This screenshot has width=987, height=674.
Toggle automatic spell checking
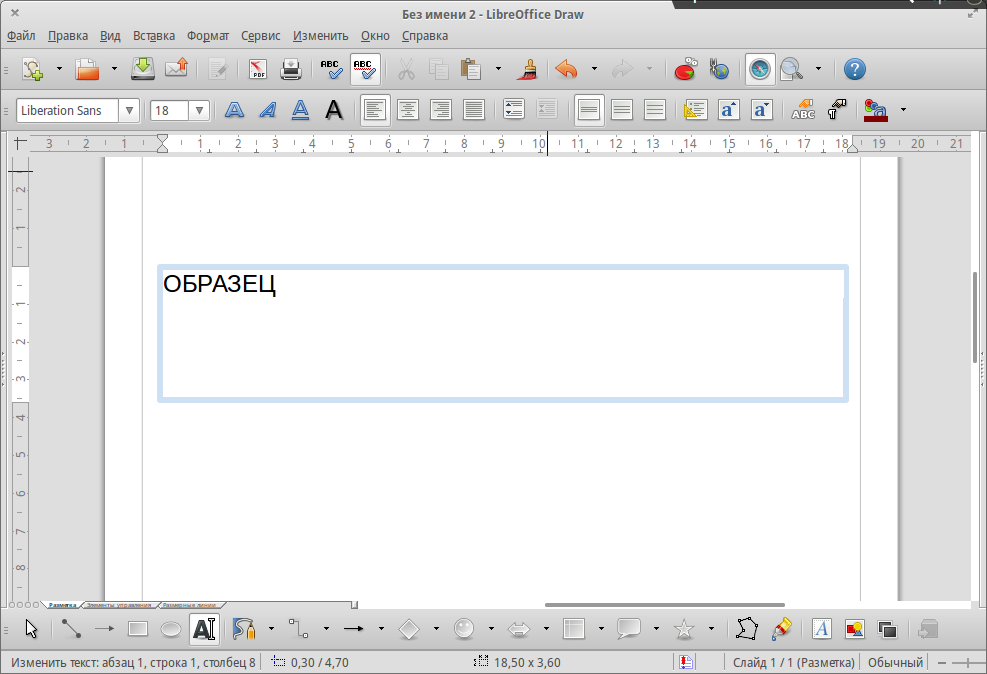(x=365, y=69)
